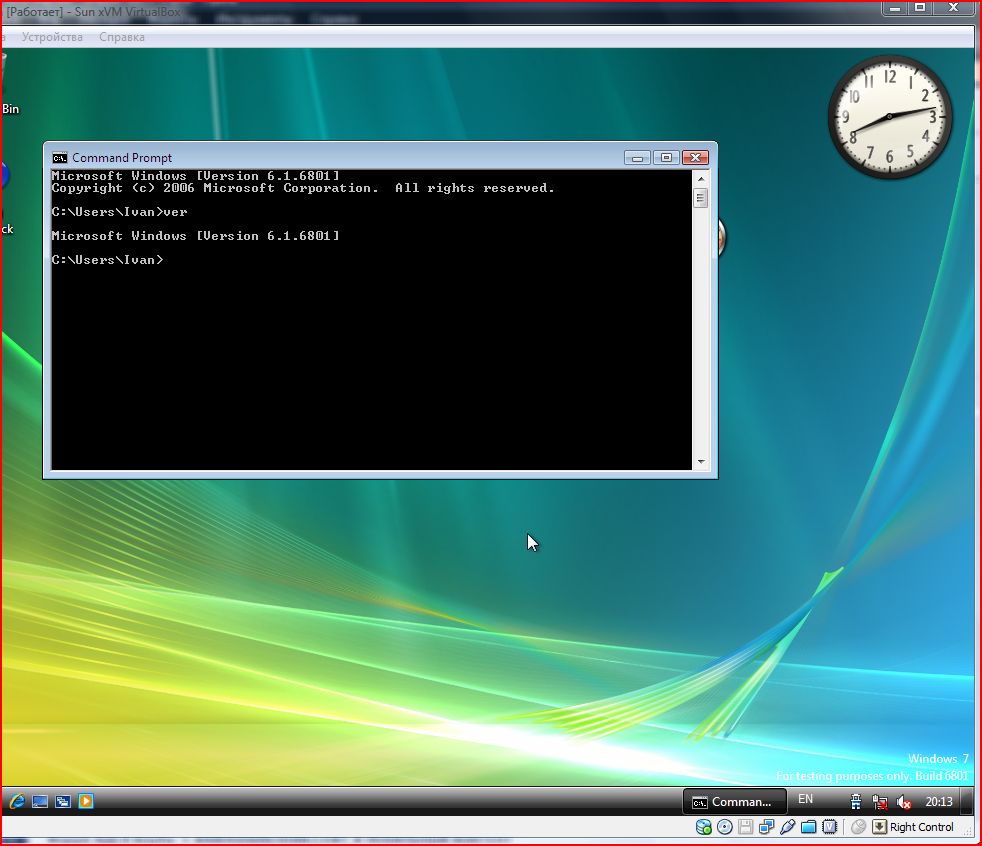Screen dimensions: 982x846
Task: Click the VirtualBox network adapters status icon
Action: (767, 827)
